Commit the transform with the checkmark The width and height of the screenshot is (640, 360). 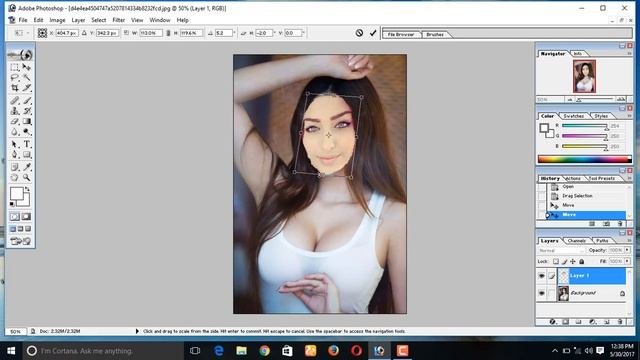tap(373, 33)
